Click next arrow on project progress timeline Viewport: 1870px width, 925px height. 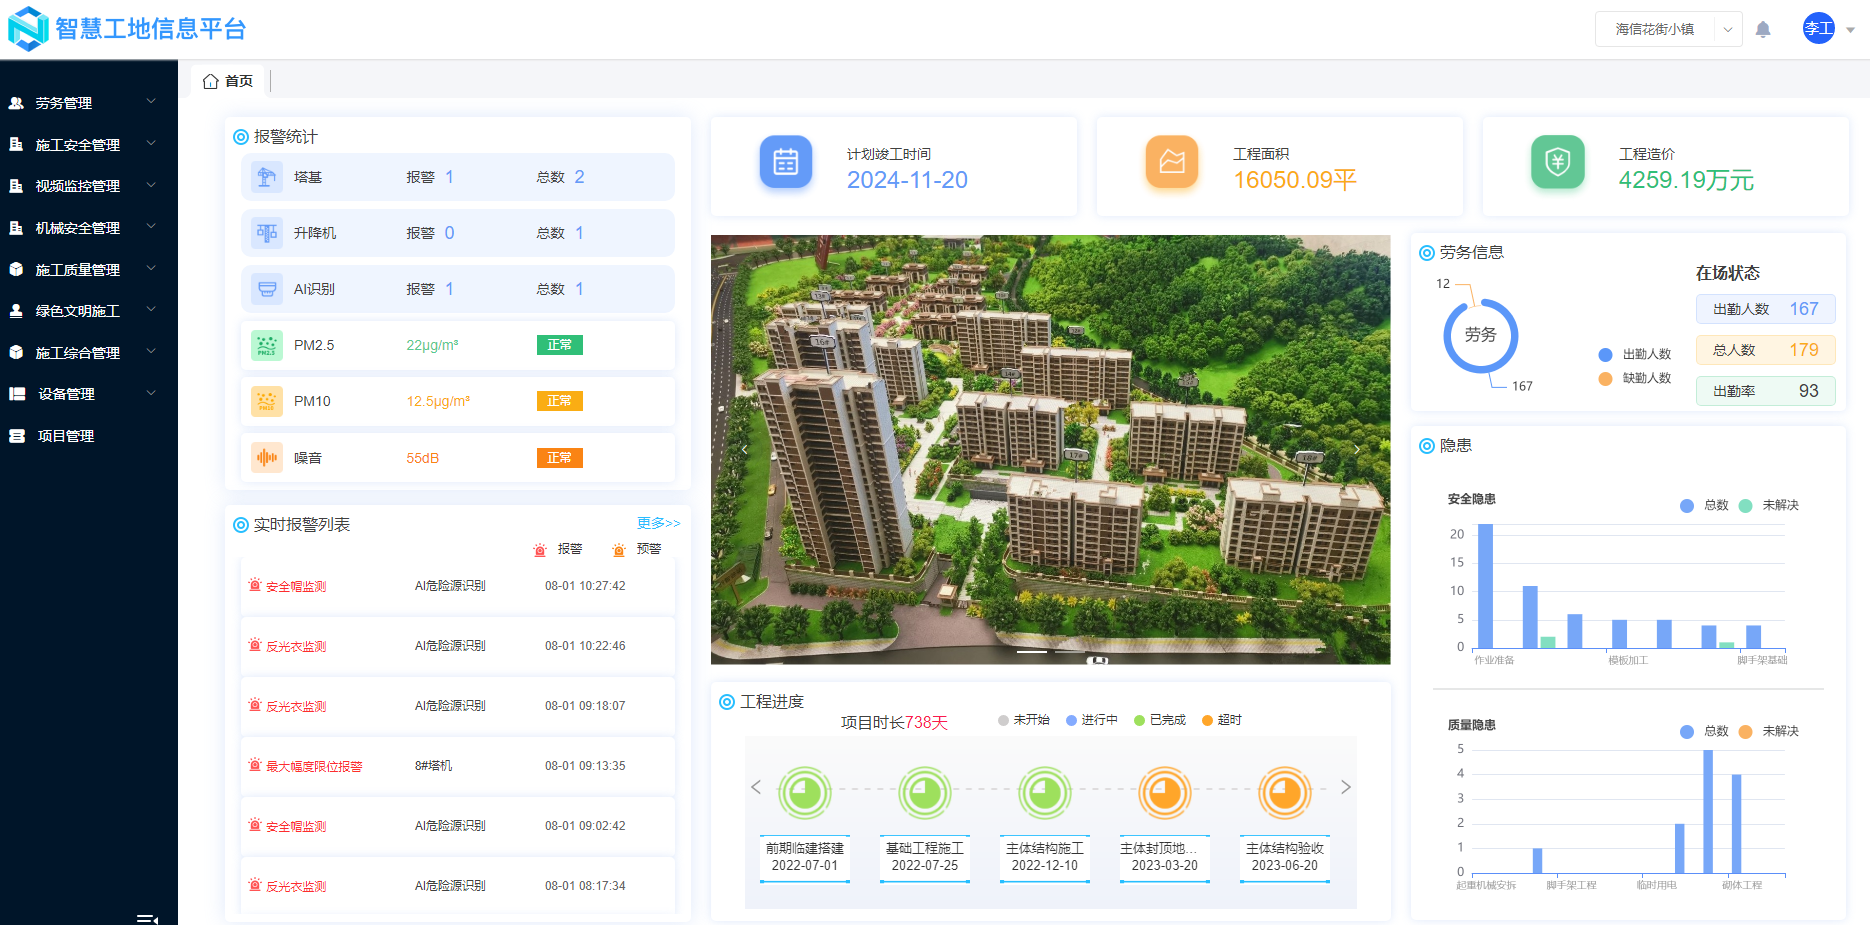pos(1346,787)
